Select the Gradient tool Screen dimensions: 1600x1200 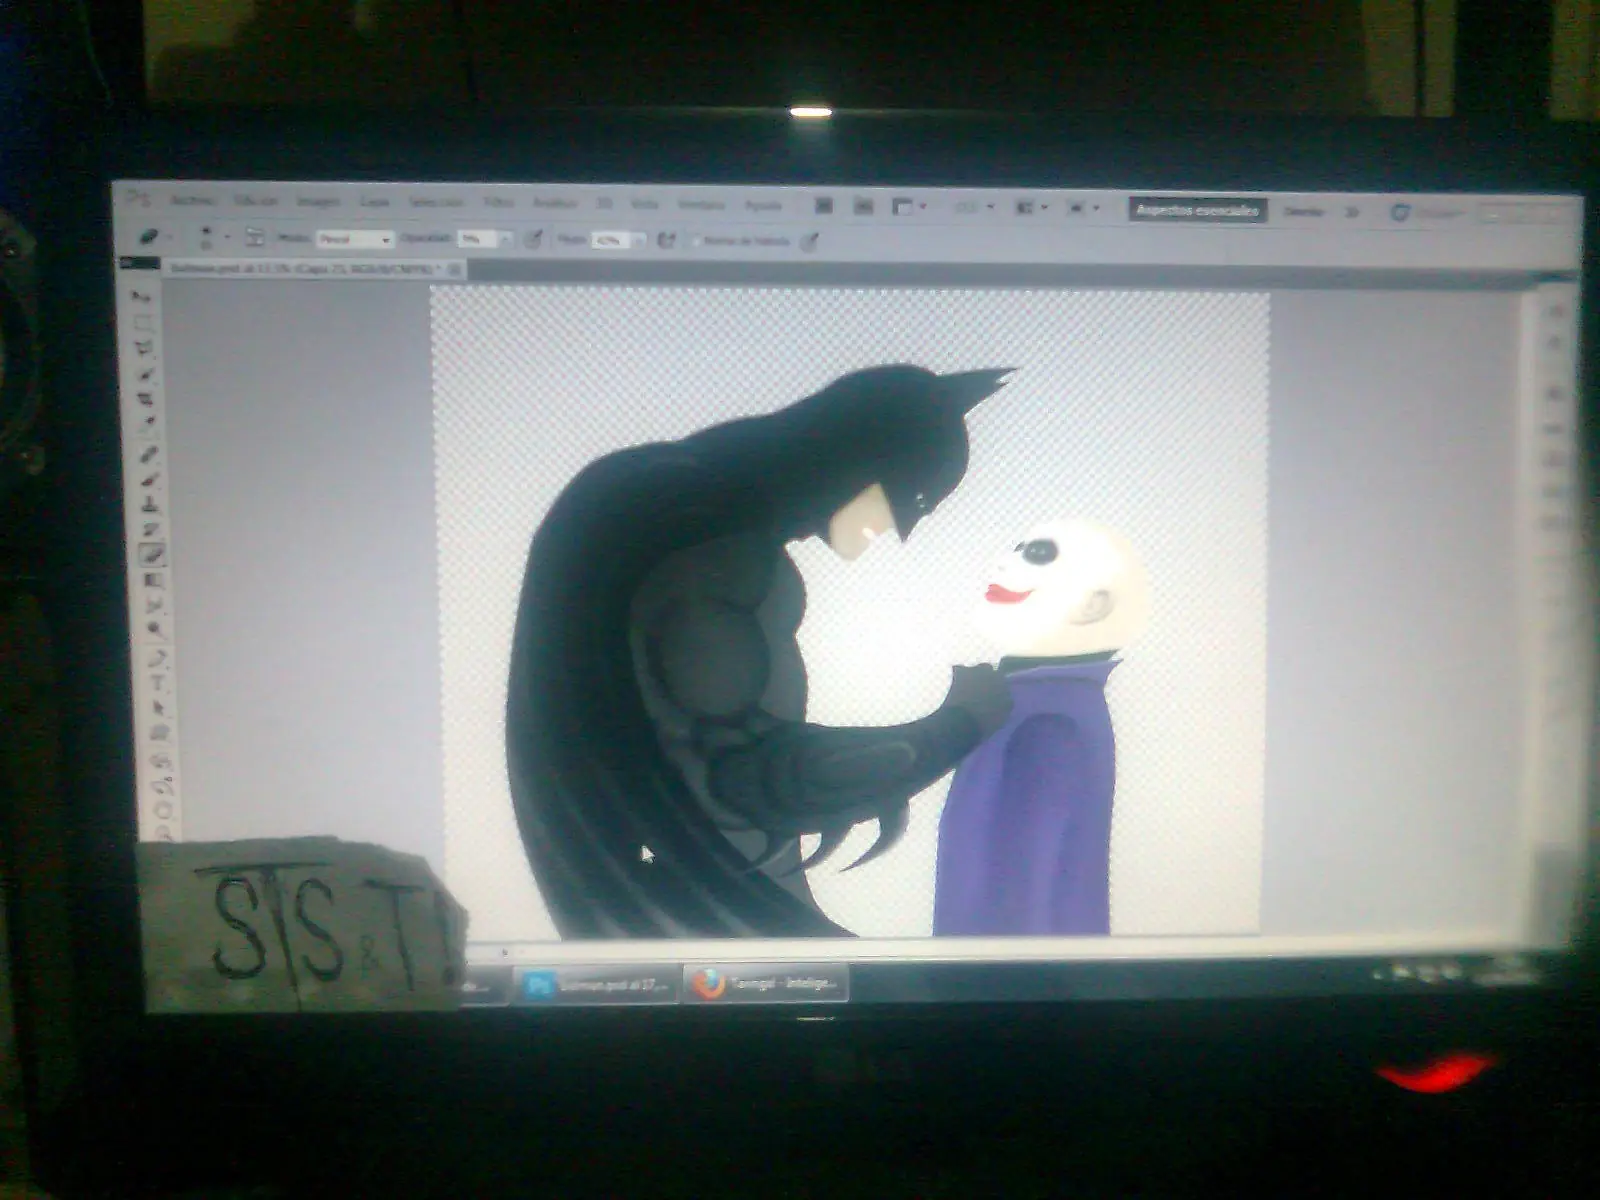[x=154, y=580]
